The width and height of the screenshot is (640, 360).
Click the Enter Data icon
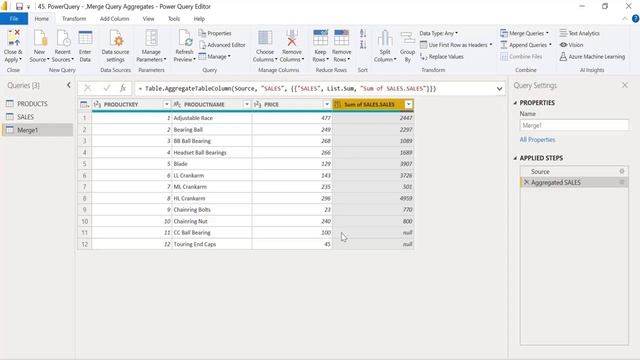coord(85,38)
